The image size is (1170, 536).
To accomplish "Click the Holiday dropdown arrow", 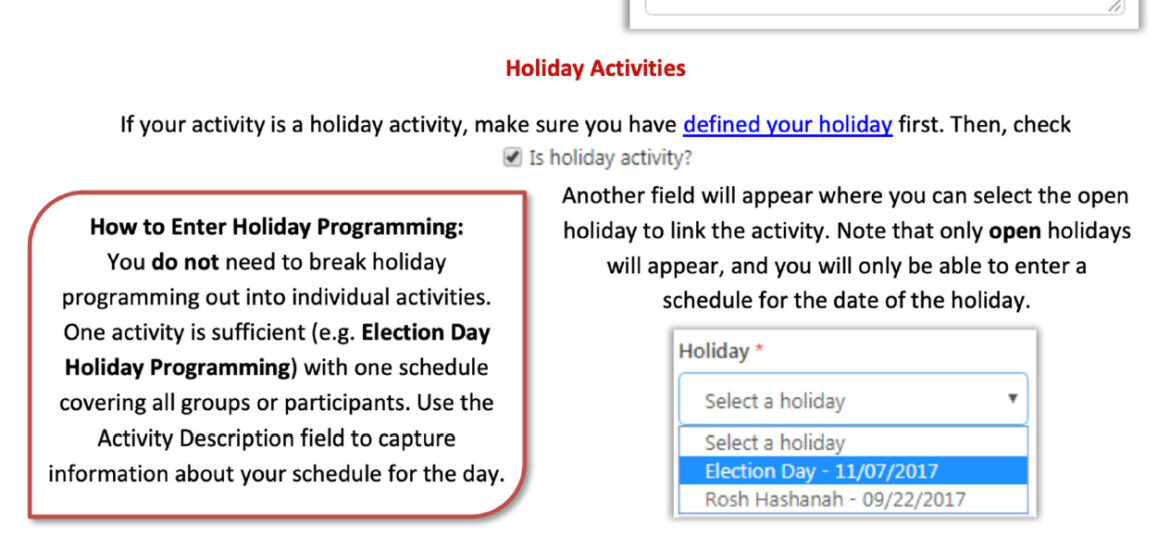I will click(x=1012, y=399).
